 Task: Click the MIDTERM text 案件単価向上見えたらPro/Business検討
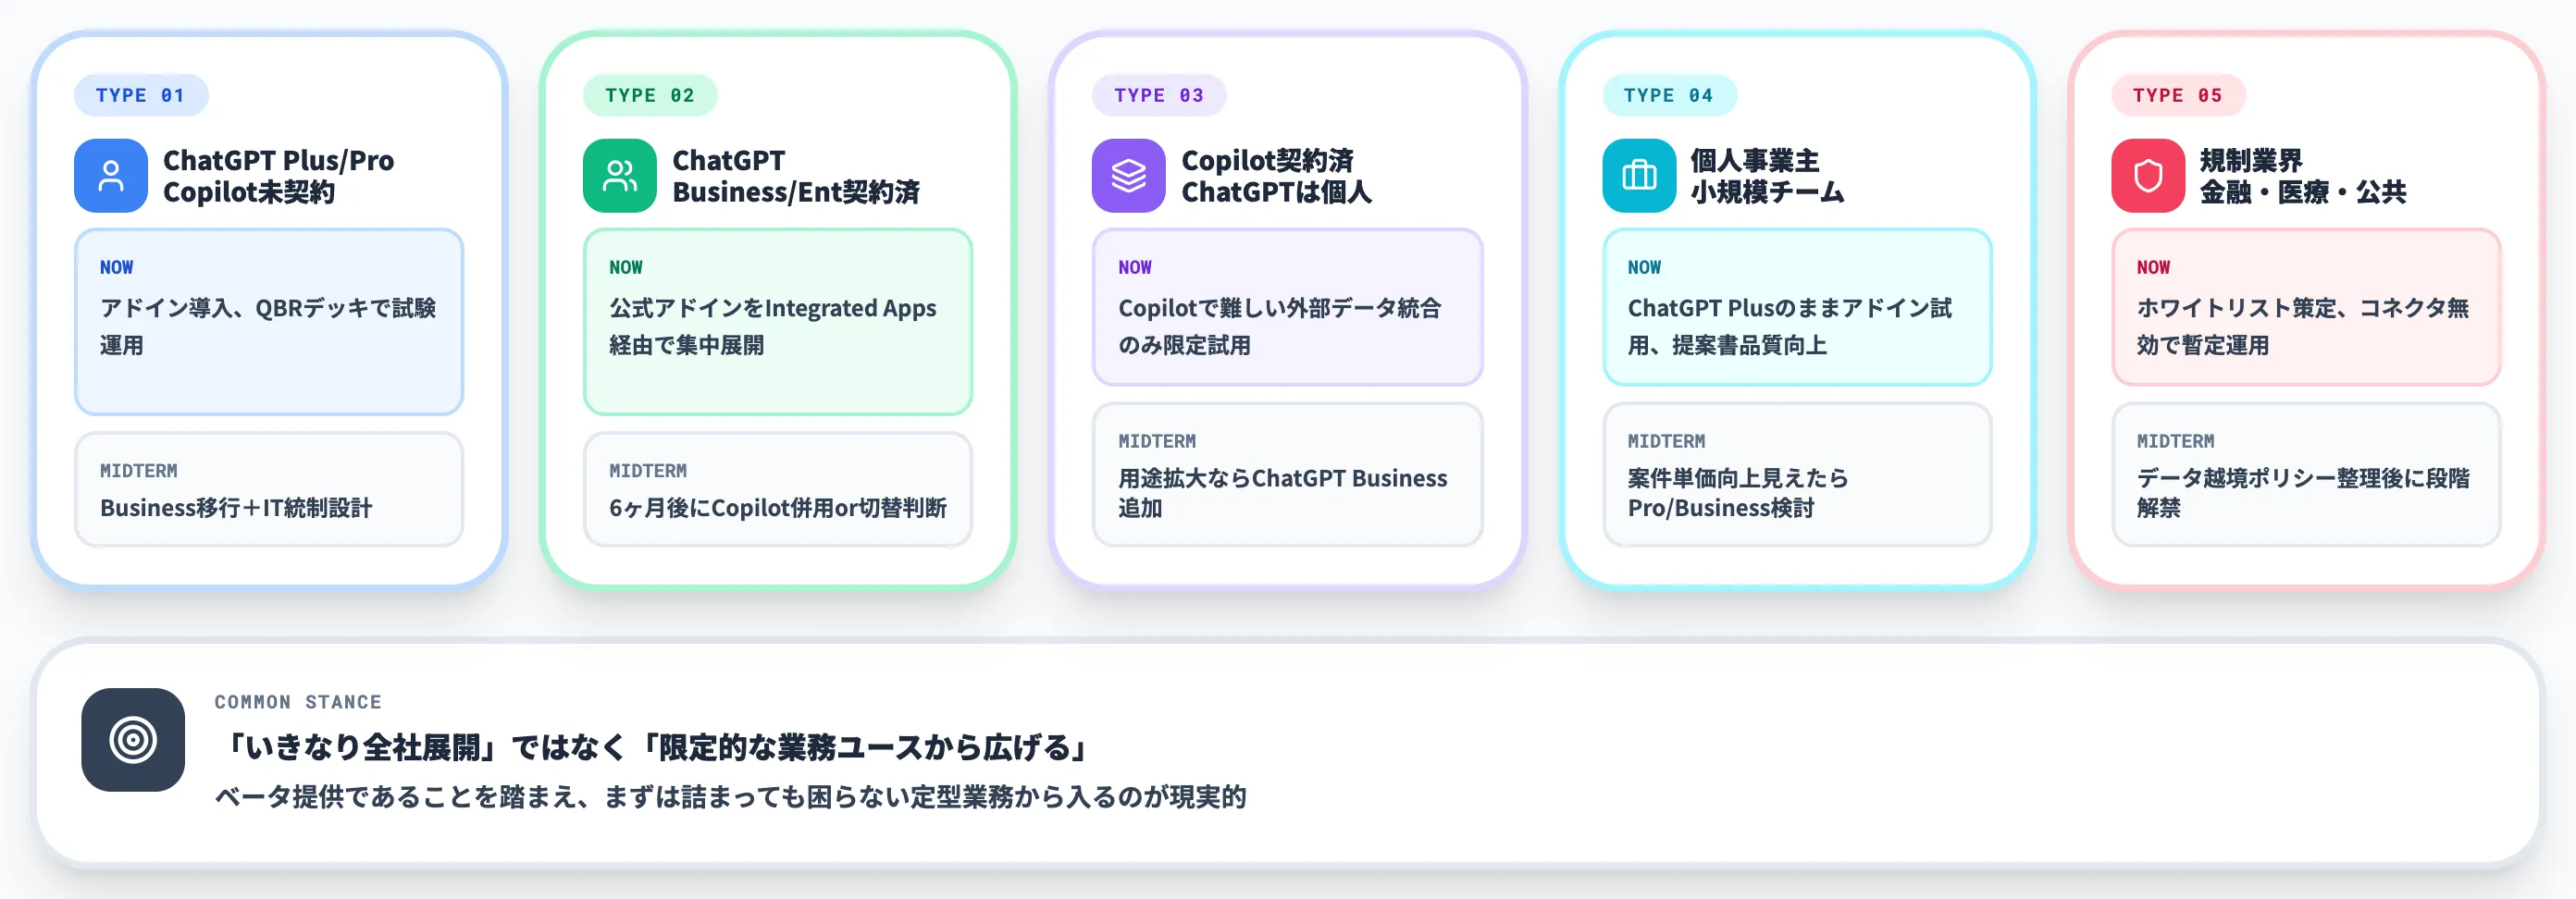tap(1738, 493)
